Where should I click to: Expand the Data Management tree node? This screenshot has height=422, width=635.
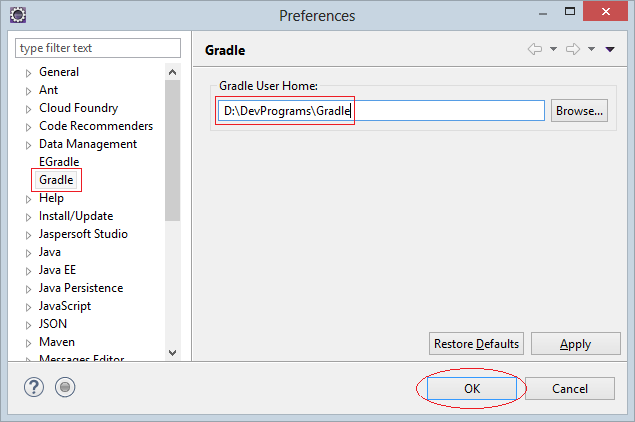[28, 145]
